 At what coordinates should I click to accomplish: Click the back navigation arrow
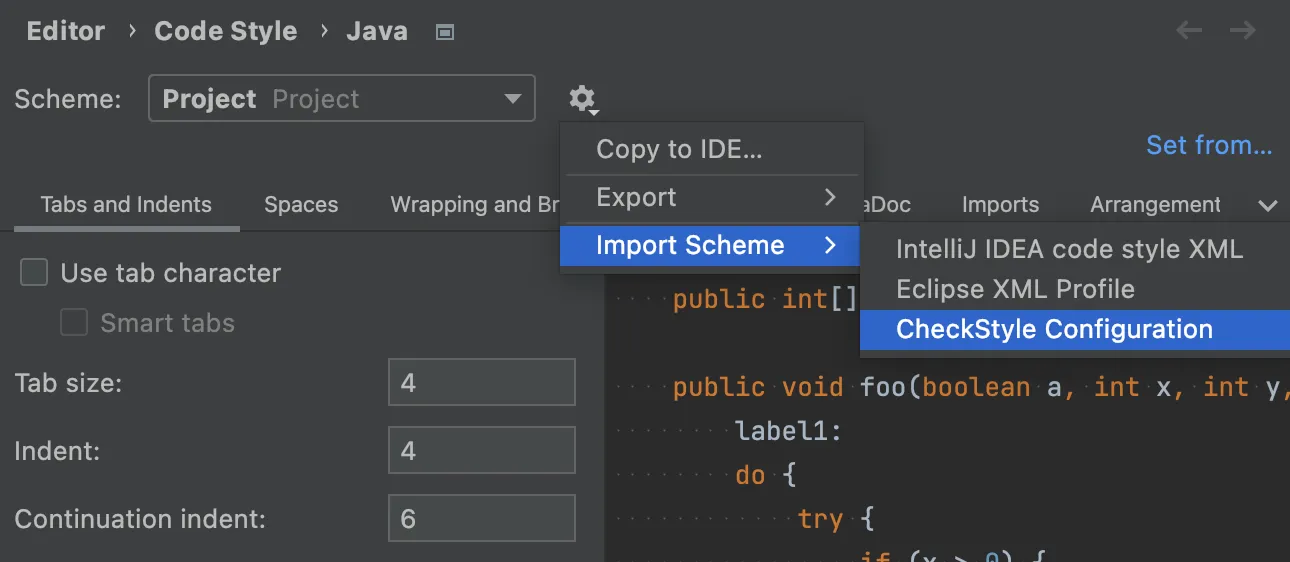pyautogui.click(x=1189, y=31)
